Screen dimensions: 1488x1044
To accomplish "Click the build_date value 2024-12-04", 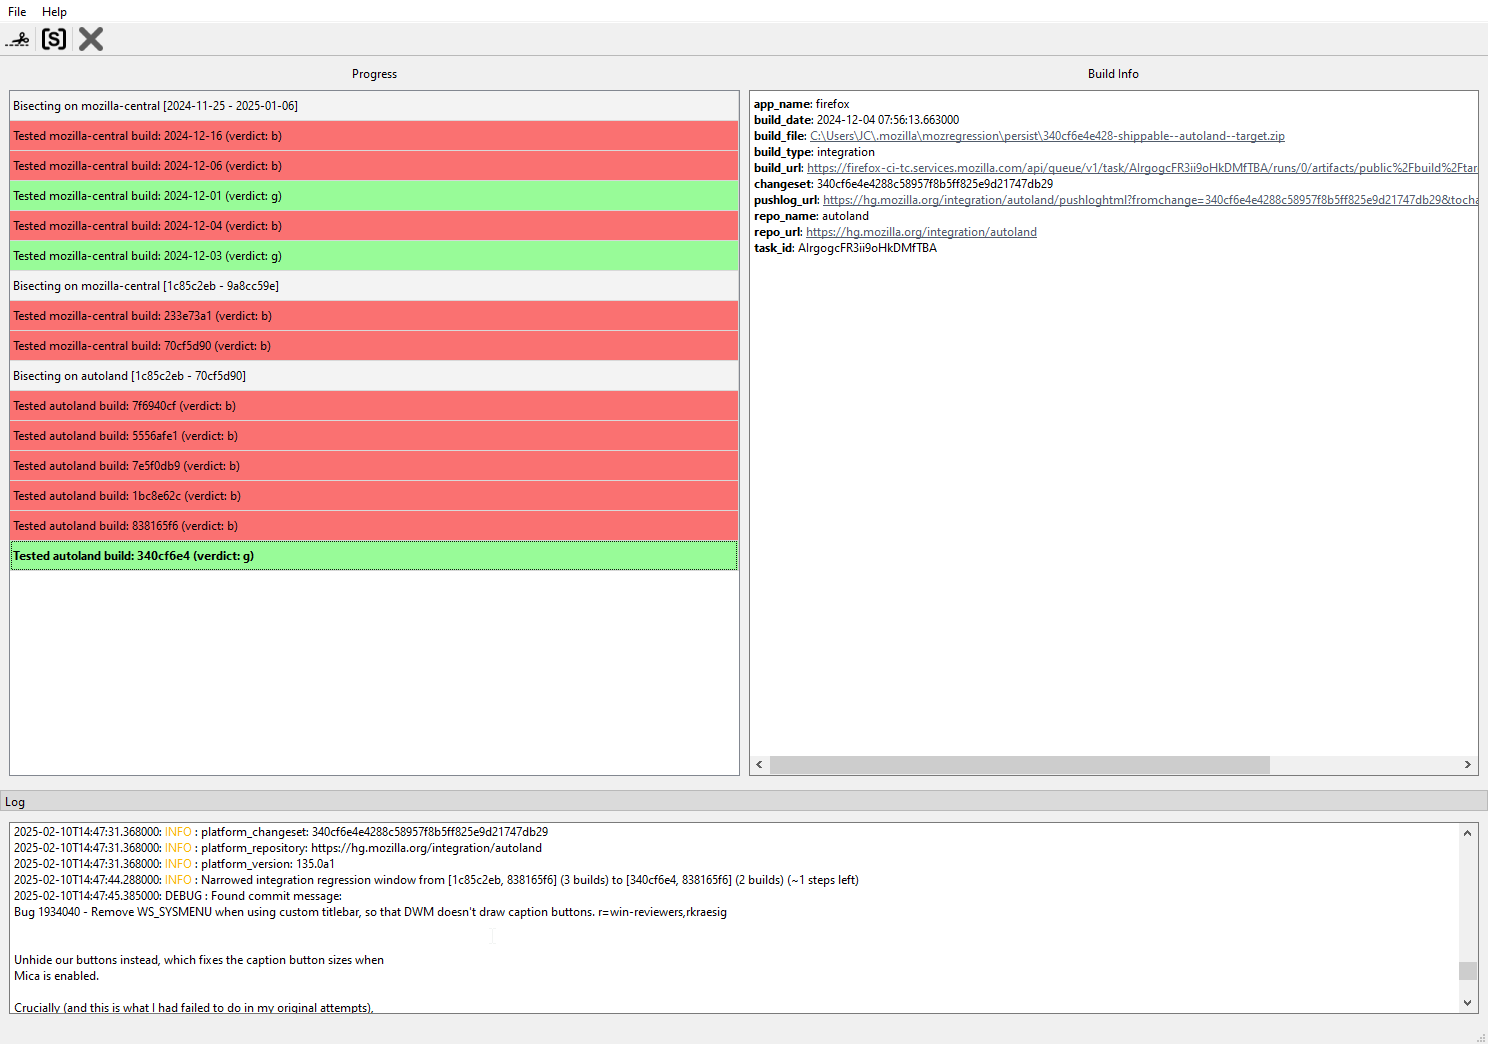I will (x=887, y=120).
